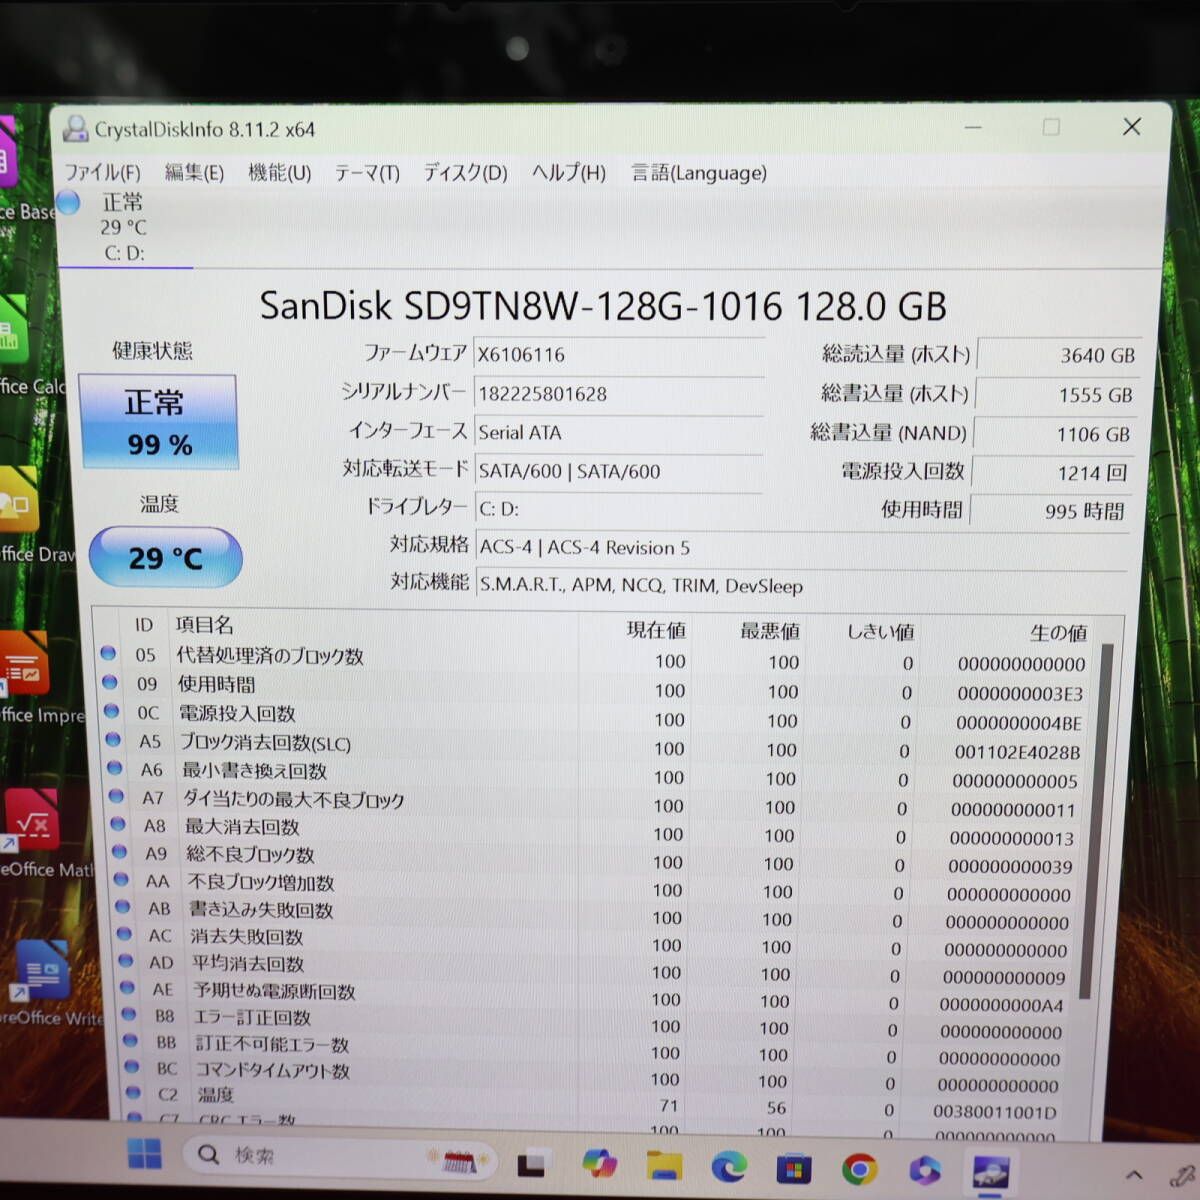
Task: Click the power on hours value 995 時間
Action: (x=1051, y=511)
